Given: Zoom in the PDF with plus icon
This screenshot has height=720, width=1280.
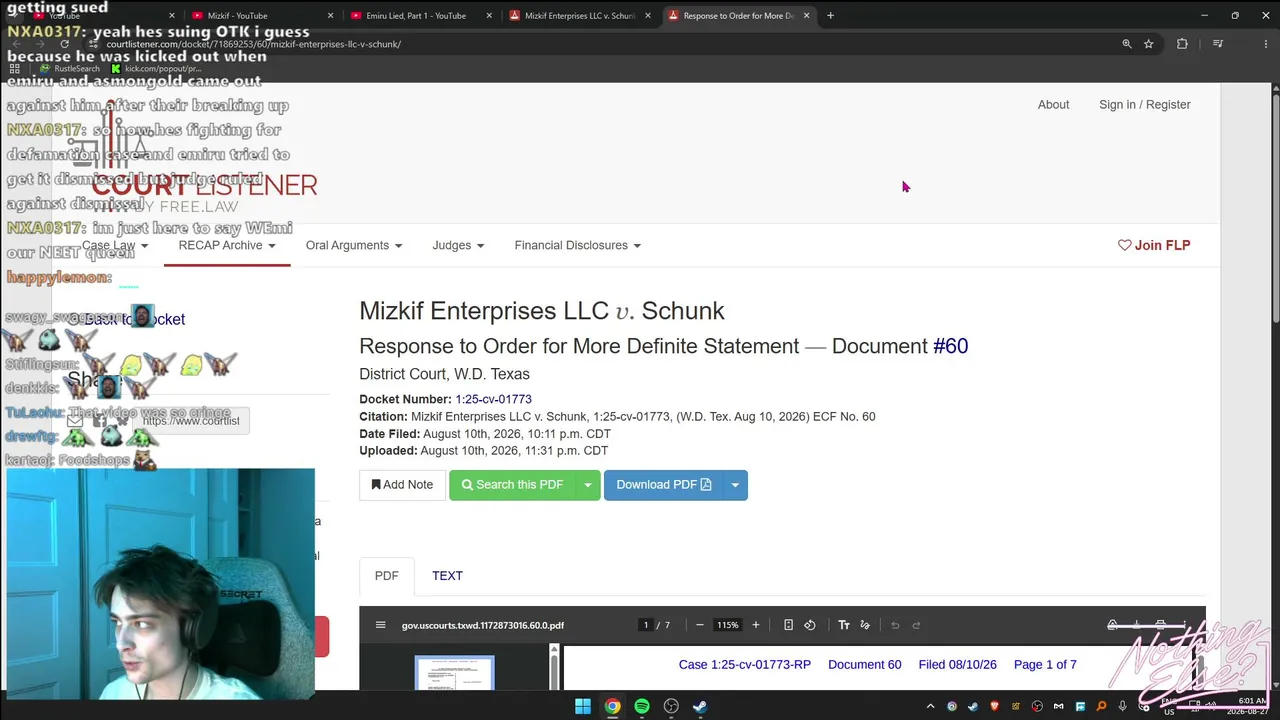Looking at the screenshot, I should pos(756,625).
